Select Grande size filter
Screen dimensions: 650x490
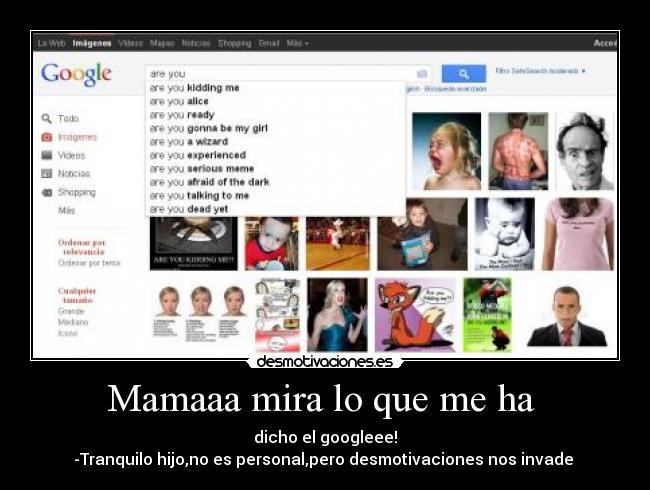click(x=71, y=311)
